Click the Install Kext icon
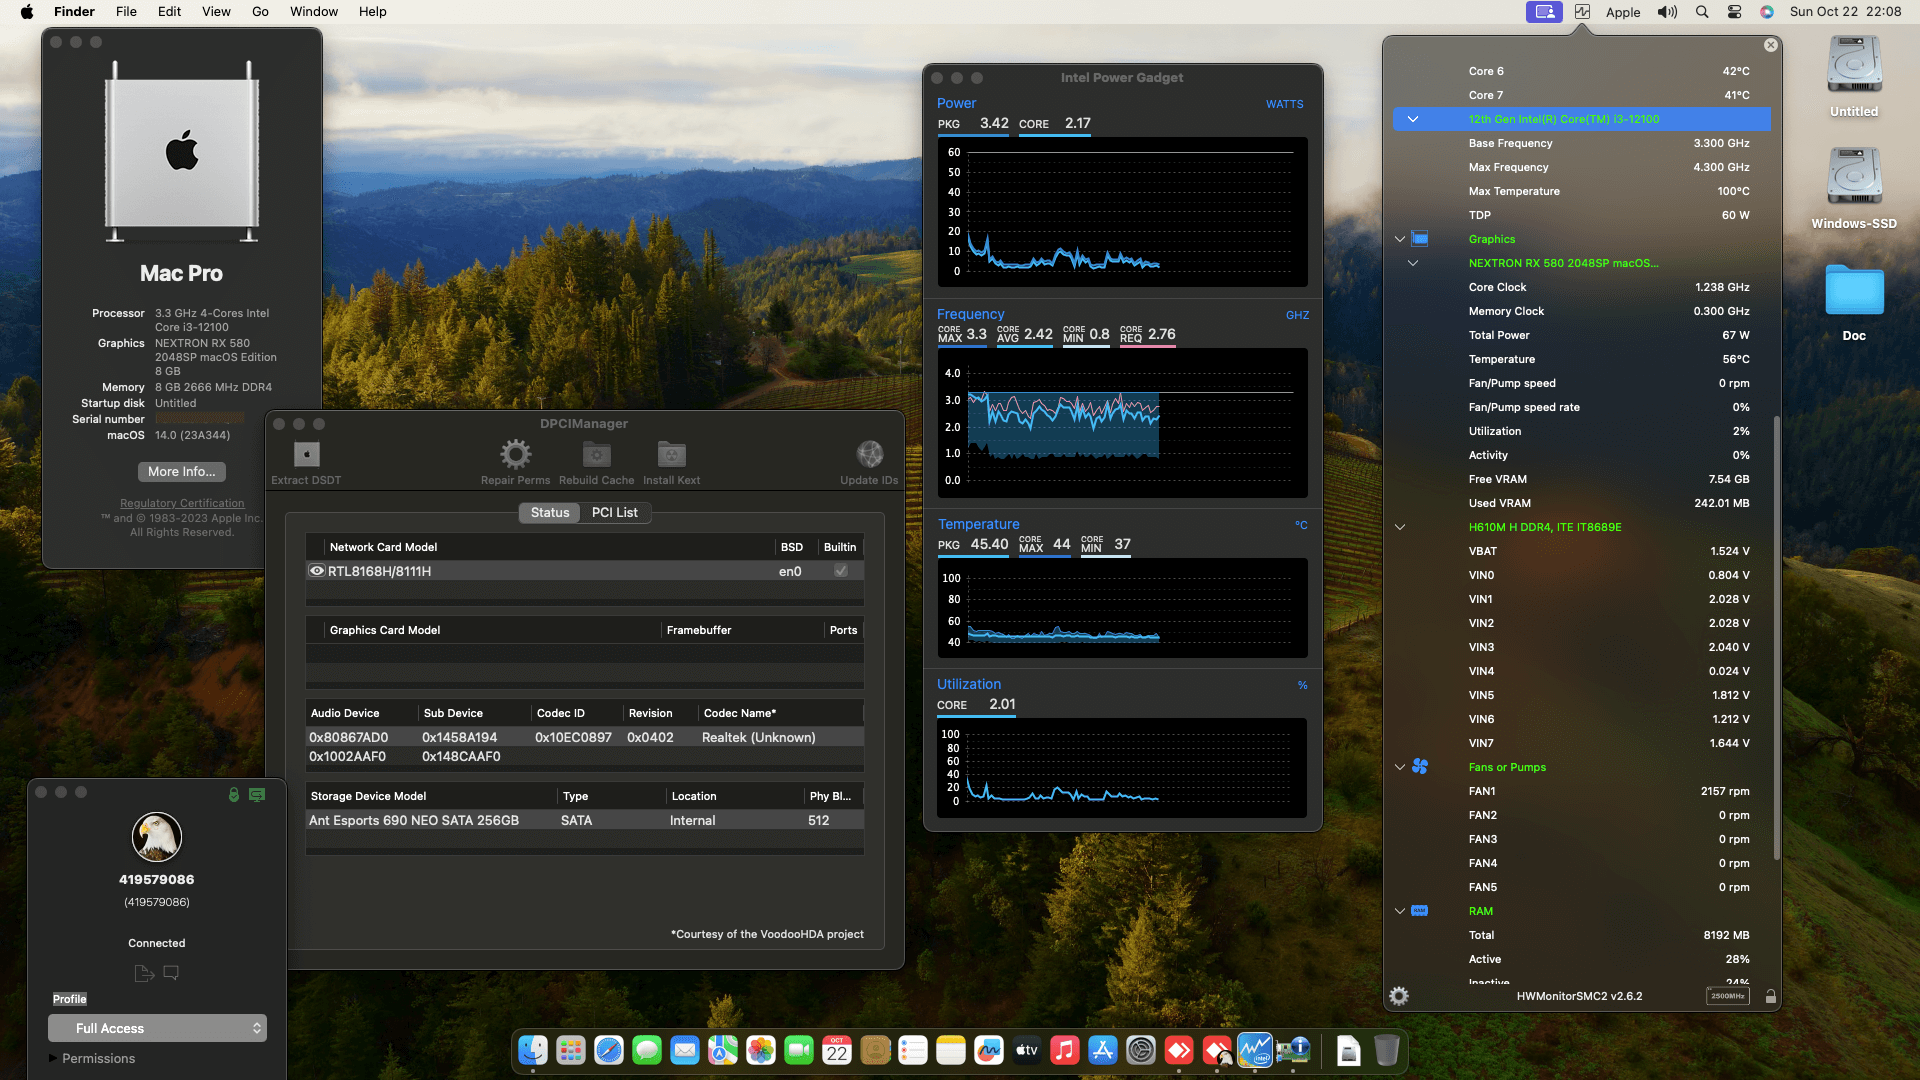 click(671, 454)
